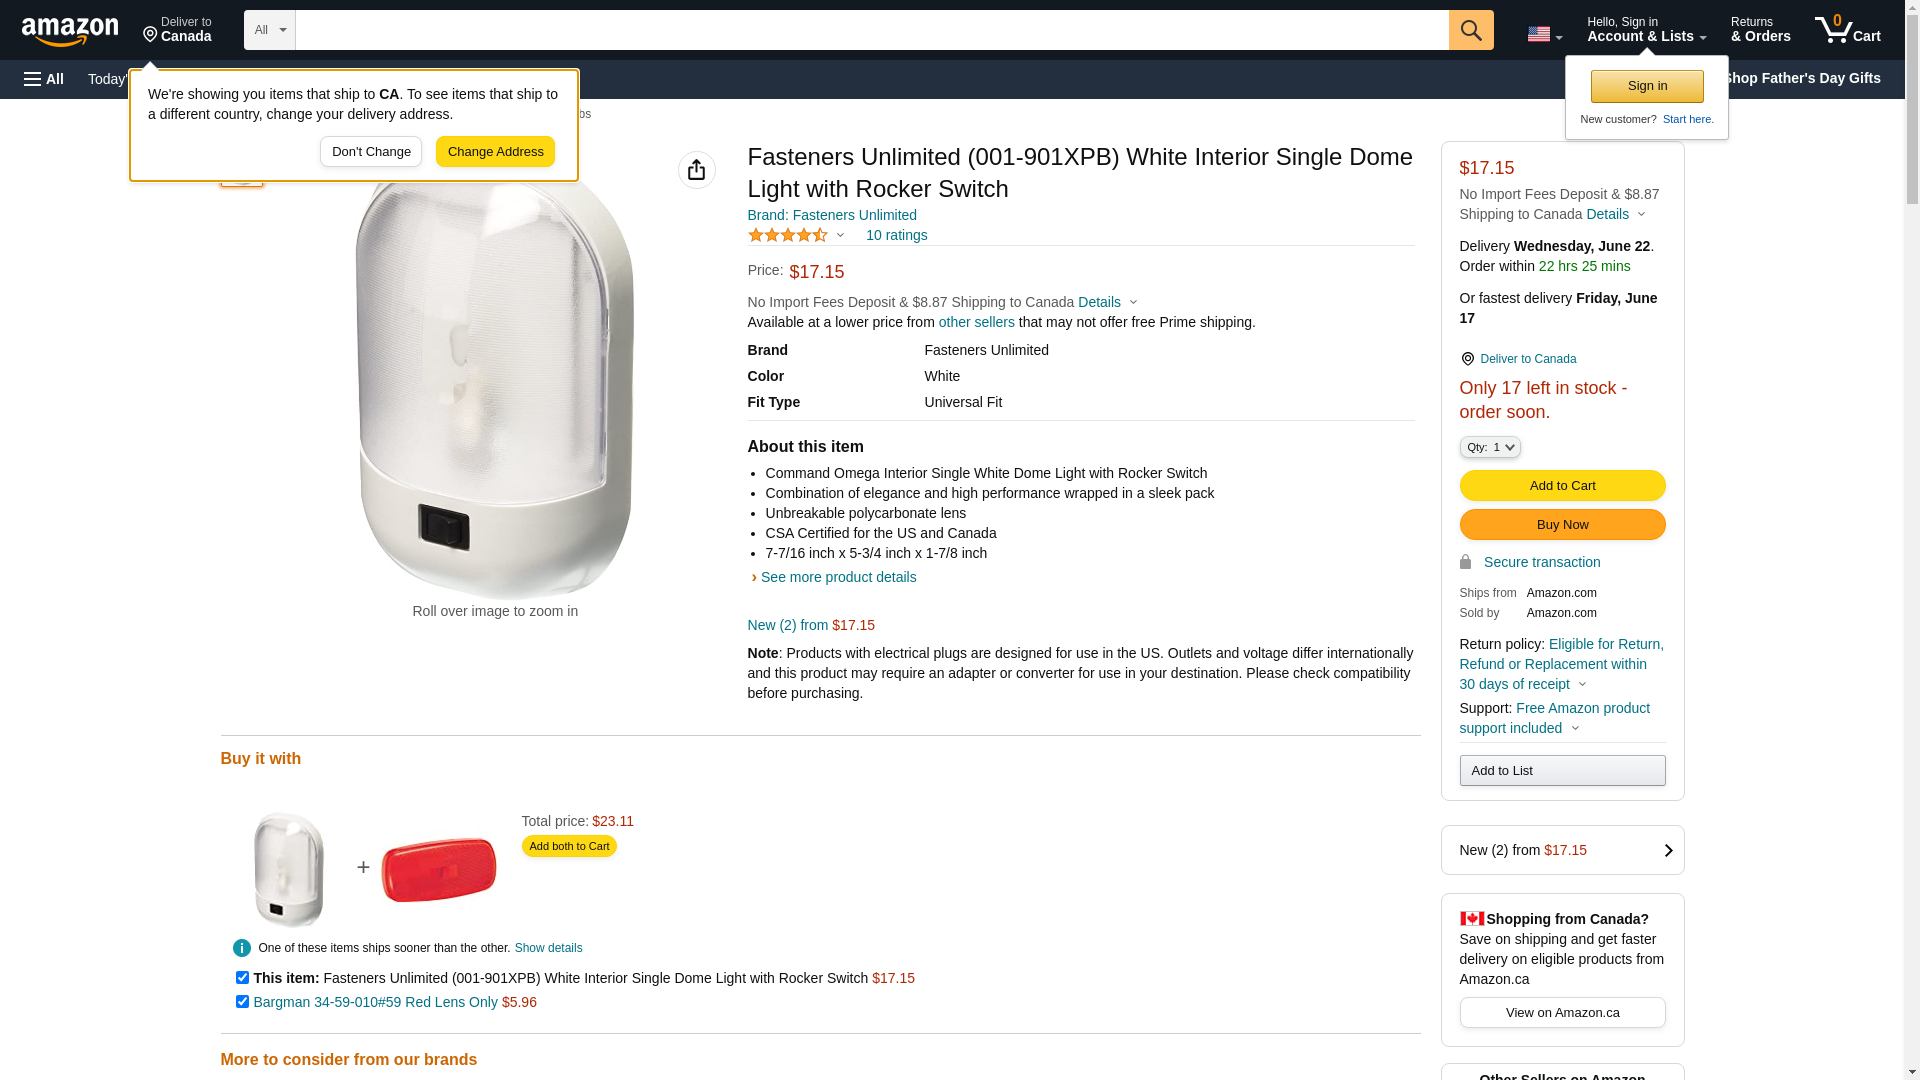The height and width of the screenshot is (1080, 1920).
Task: Click the search magnifier button
Action: 1470,30
